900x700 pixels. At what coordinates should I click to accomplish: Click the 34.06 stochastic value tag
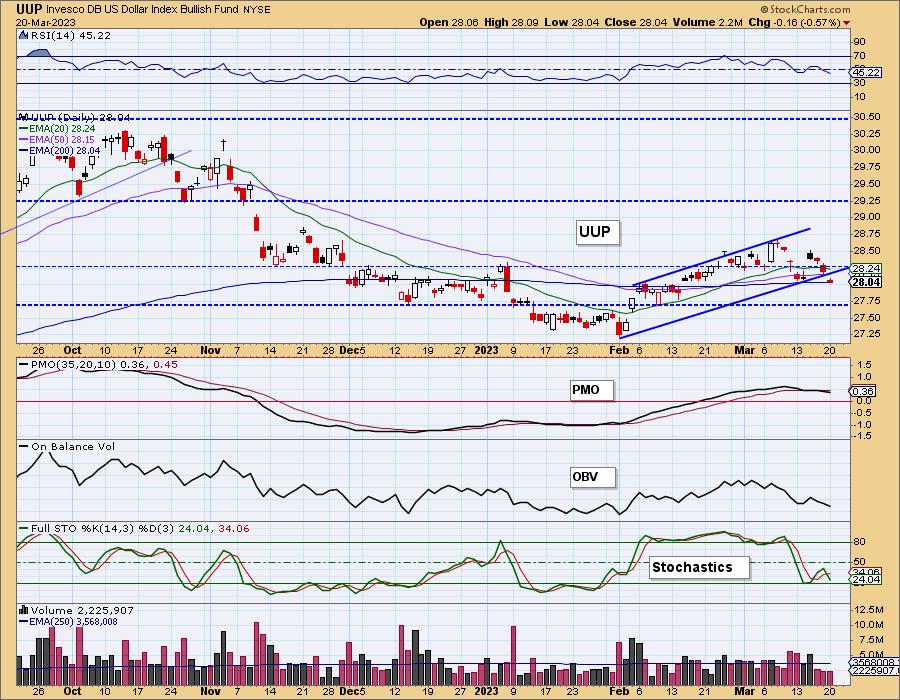coord(866,572)
